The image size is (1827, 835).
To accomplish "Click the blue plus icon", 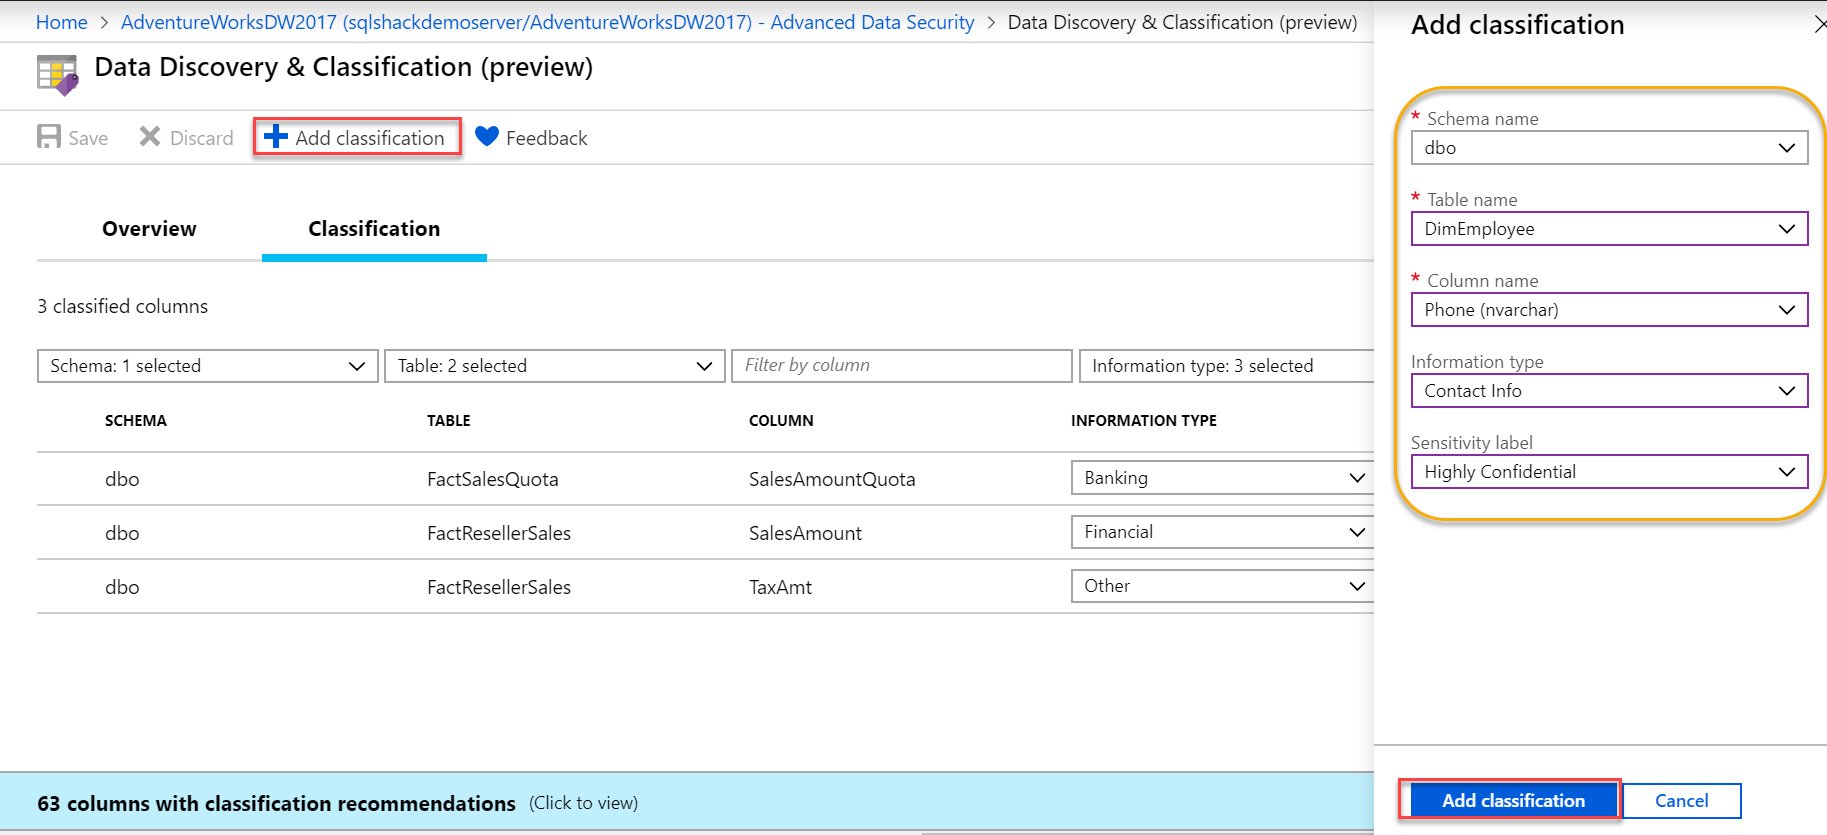I will [x=276, y=137].
